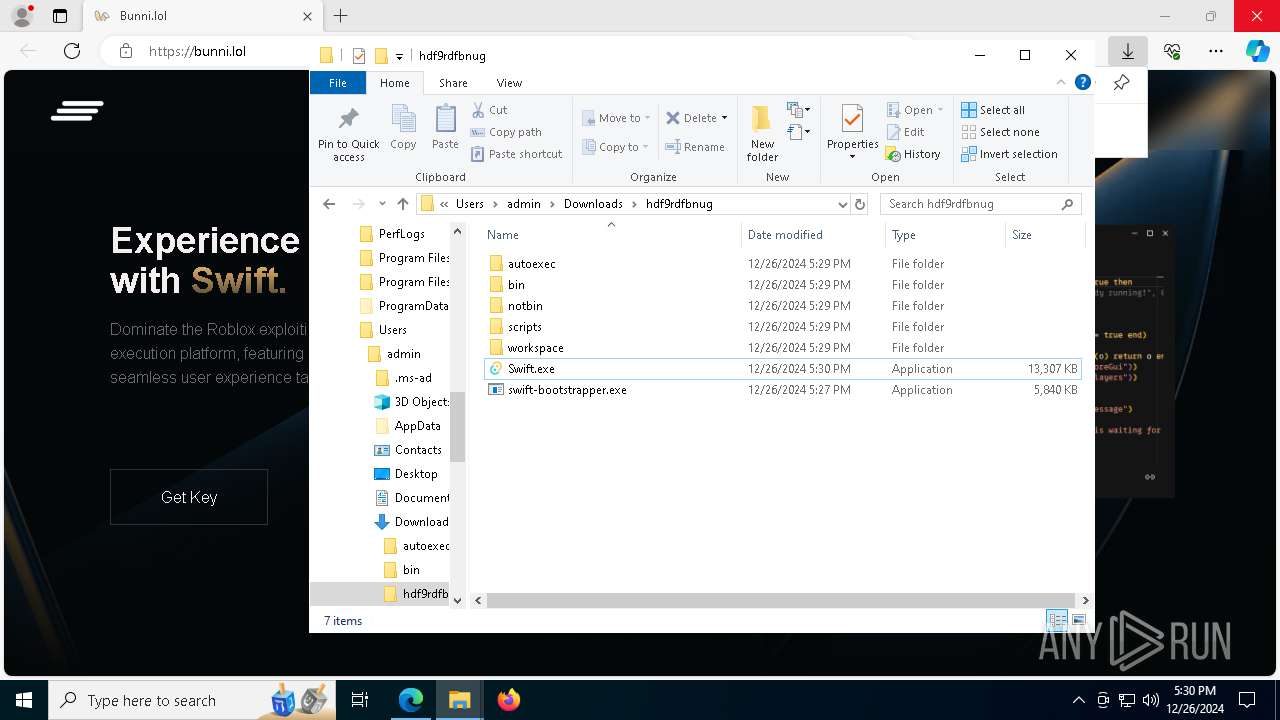Viewport: 1280px width, 720px height.
Task: Refresh the Edge browser page
Action: [x=72, y=51]
